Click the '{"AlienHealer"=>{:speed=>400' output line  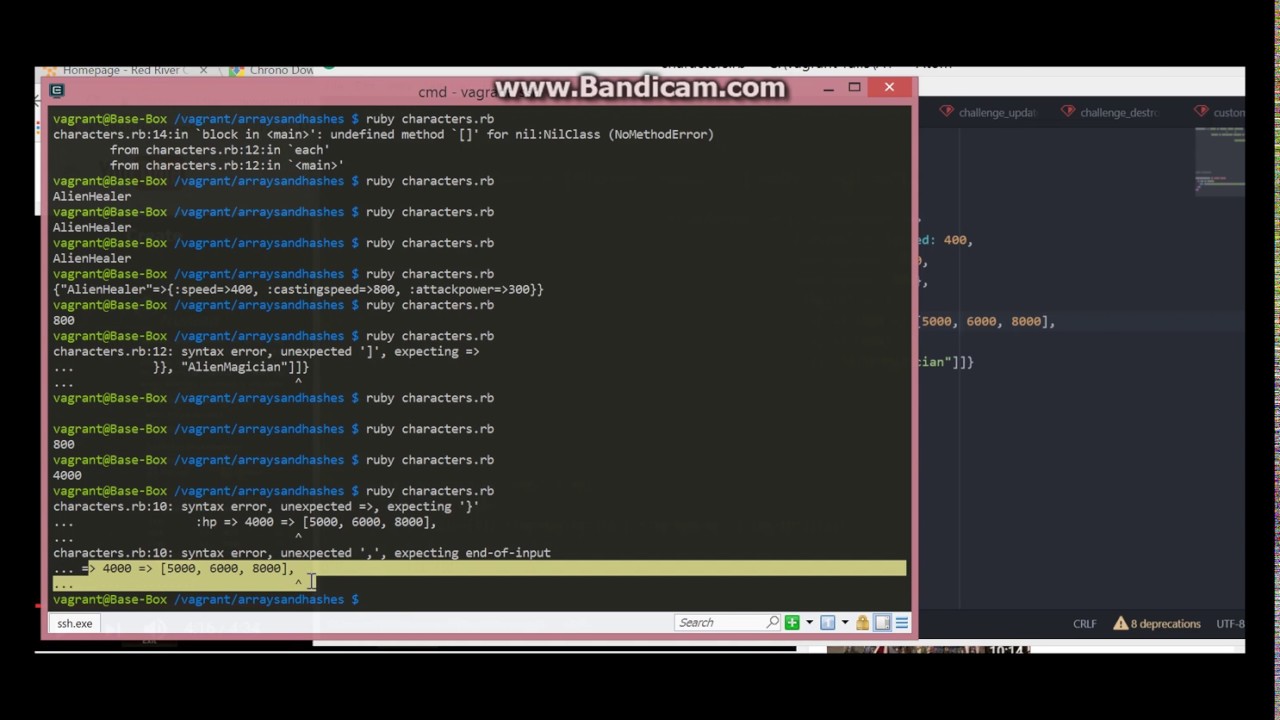(x=298, y=289)
